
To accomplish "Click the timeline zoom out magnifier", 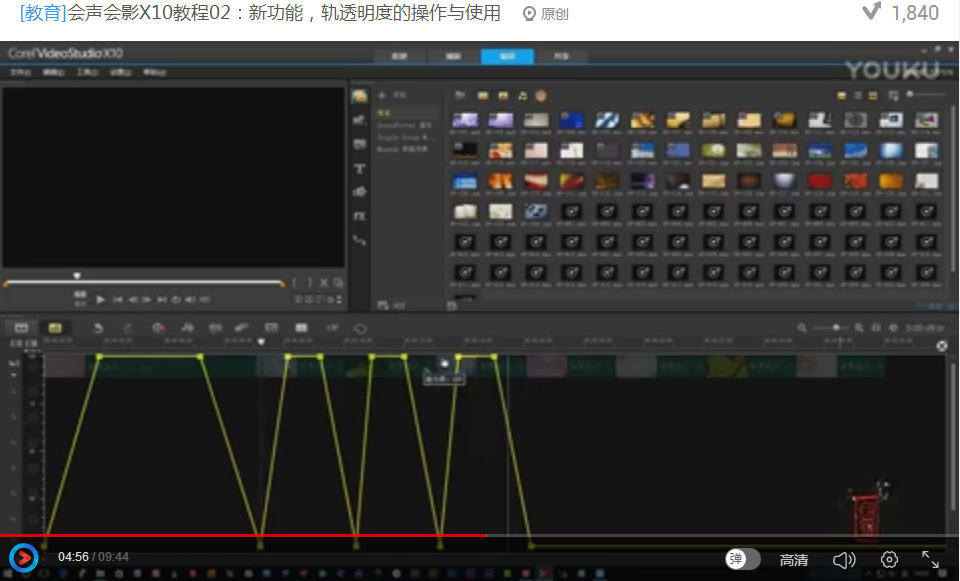I will tap(801, 328).
